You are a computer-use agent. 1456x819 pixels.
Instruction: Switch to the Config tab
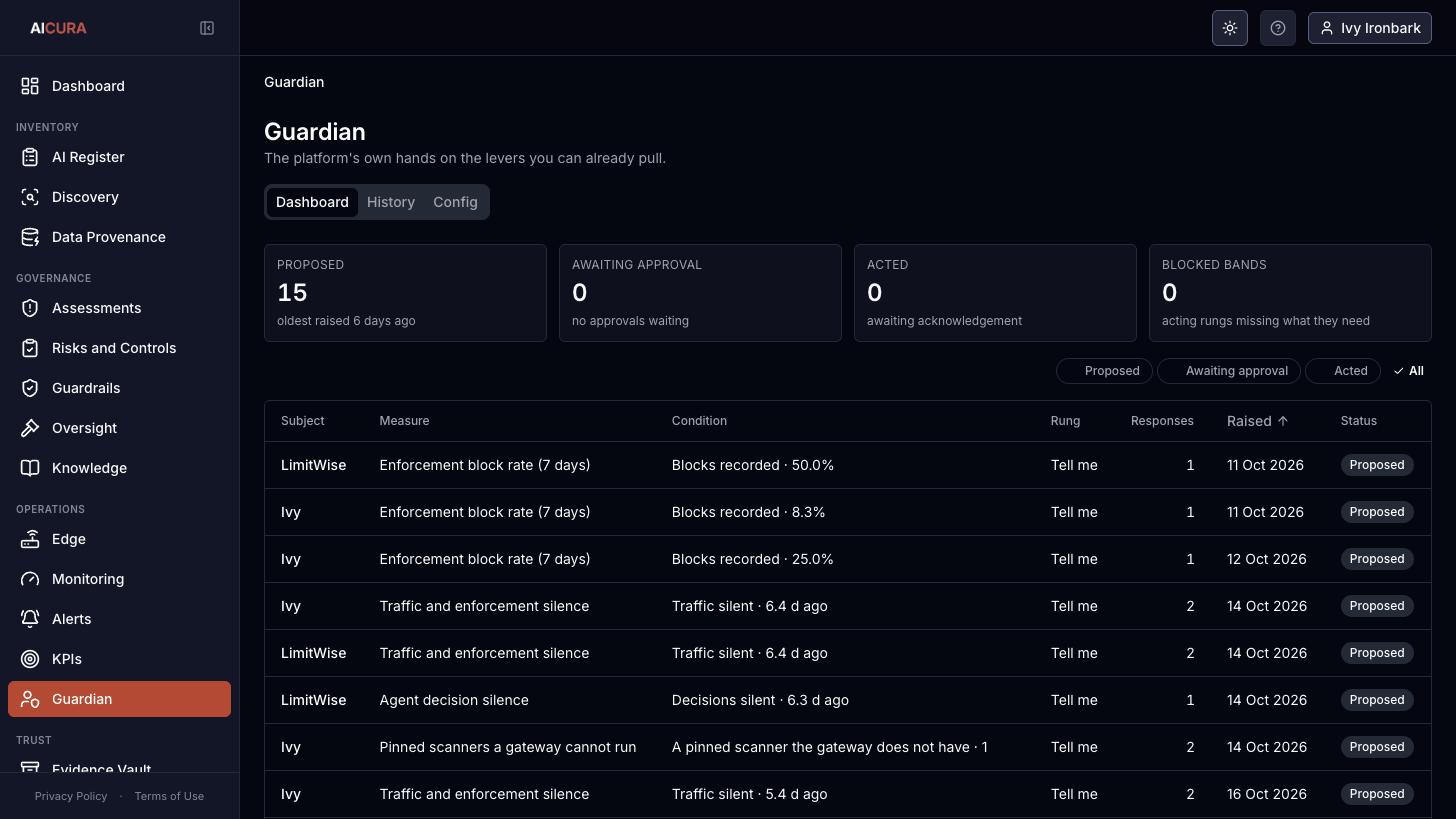(x=455, y=202)
